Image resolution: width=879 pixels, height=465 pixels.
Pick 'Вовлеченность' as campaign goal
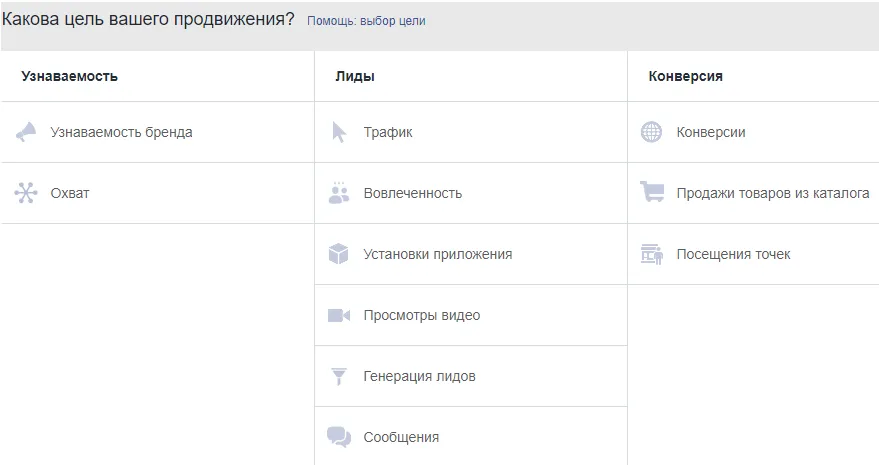pos(412,193)
